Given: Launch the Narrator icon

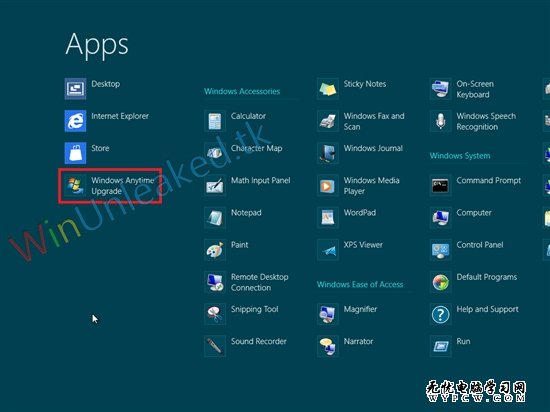Looking at the screenshot, I should (x=328, y=346).
